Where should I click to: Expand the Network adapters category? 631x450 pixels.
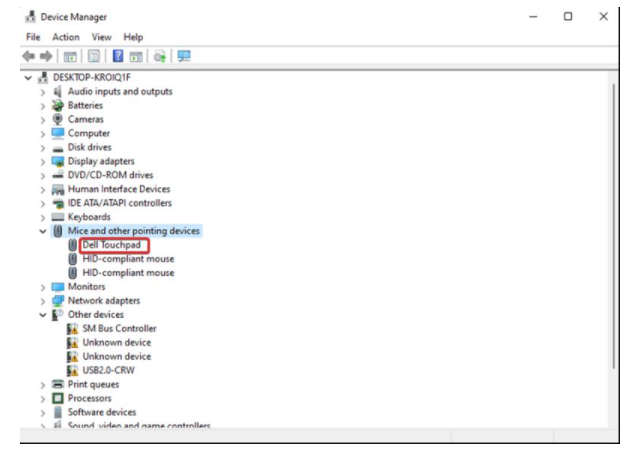pyautogui.click(x=43, y=301)
